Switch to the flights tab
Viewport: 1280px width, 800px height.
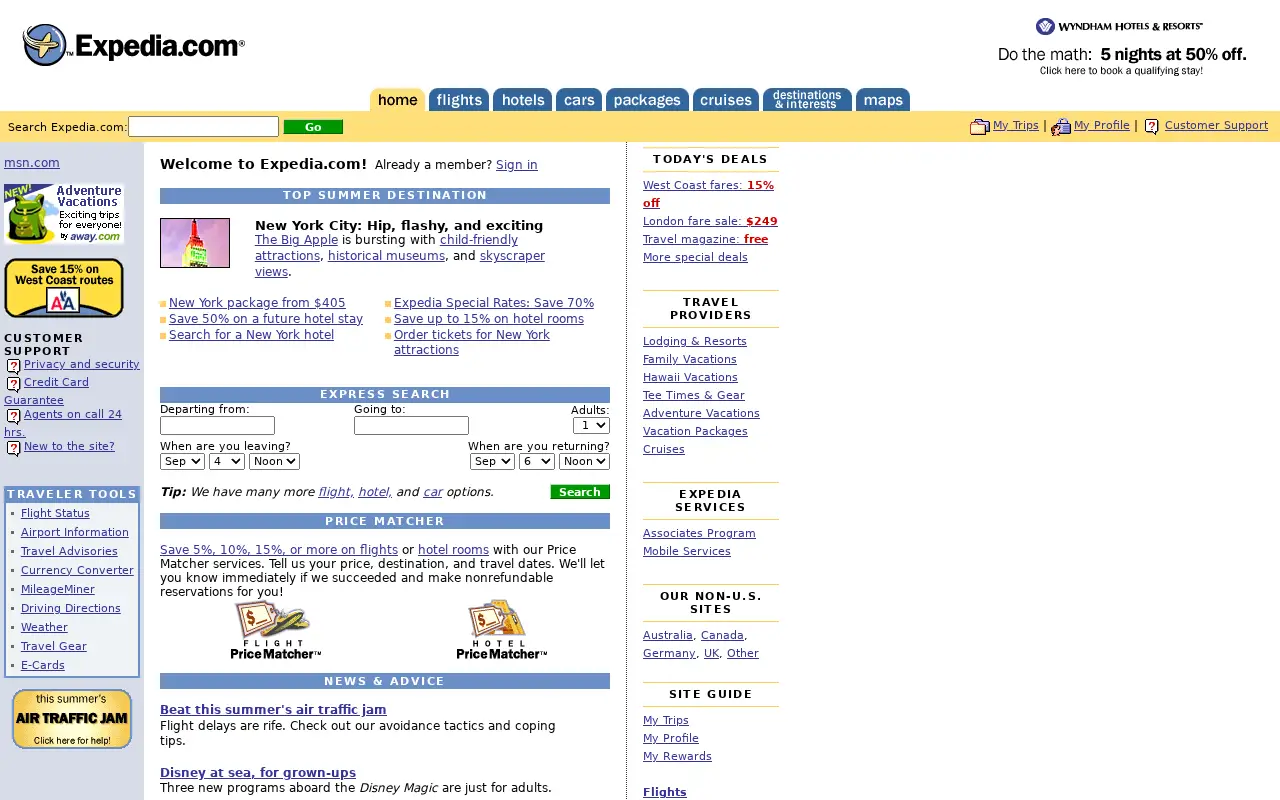459,100
